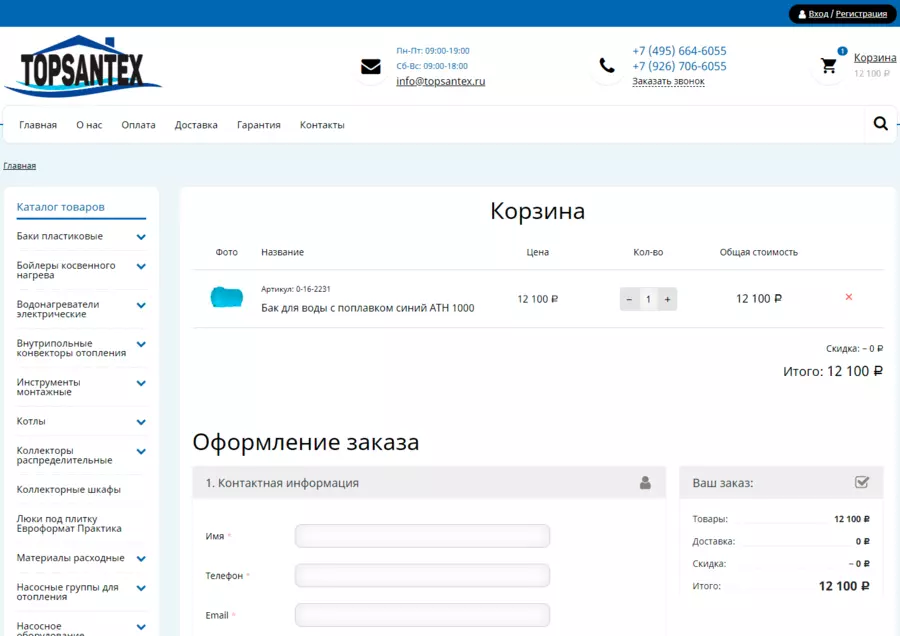900x636 pixels.
Task: Expand Котлы category chevron
Action: [141, 422]
